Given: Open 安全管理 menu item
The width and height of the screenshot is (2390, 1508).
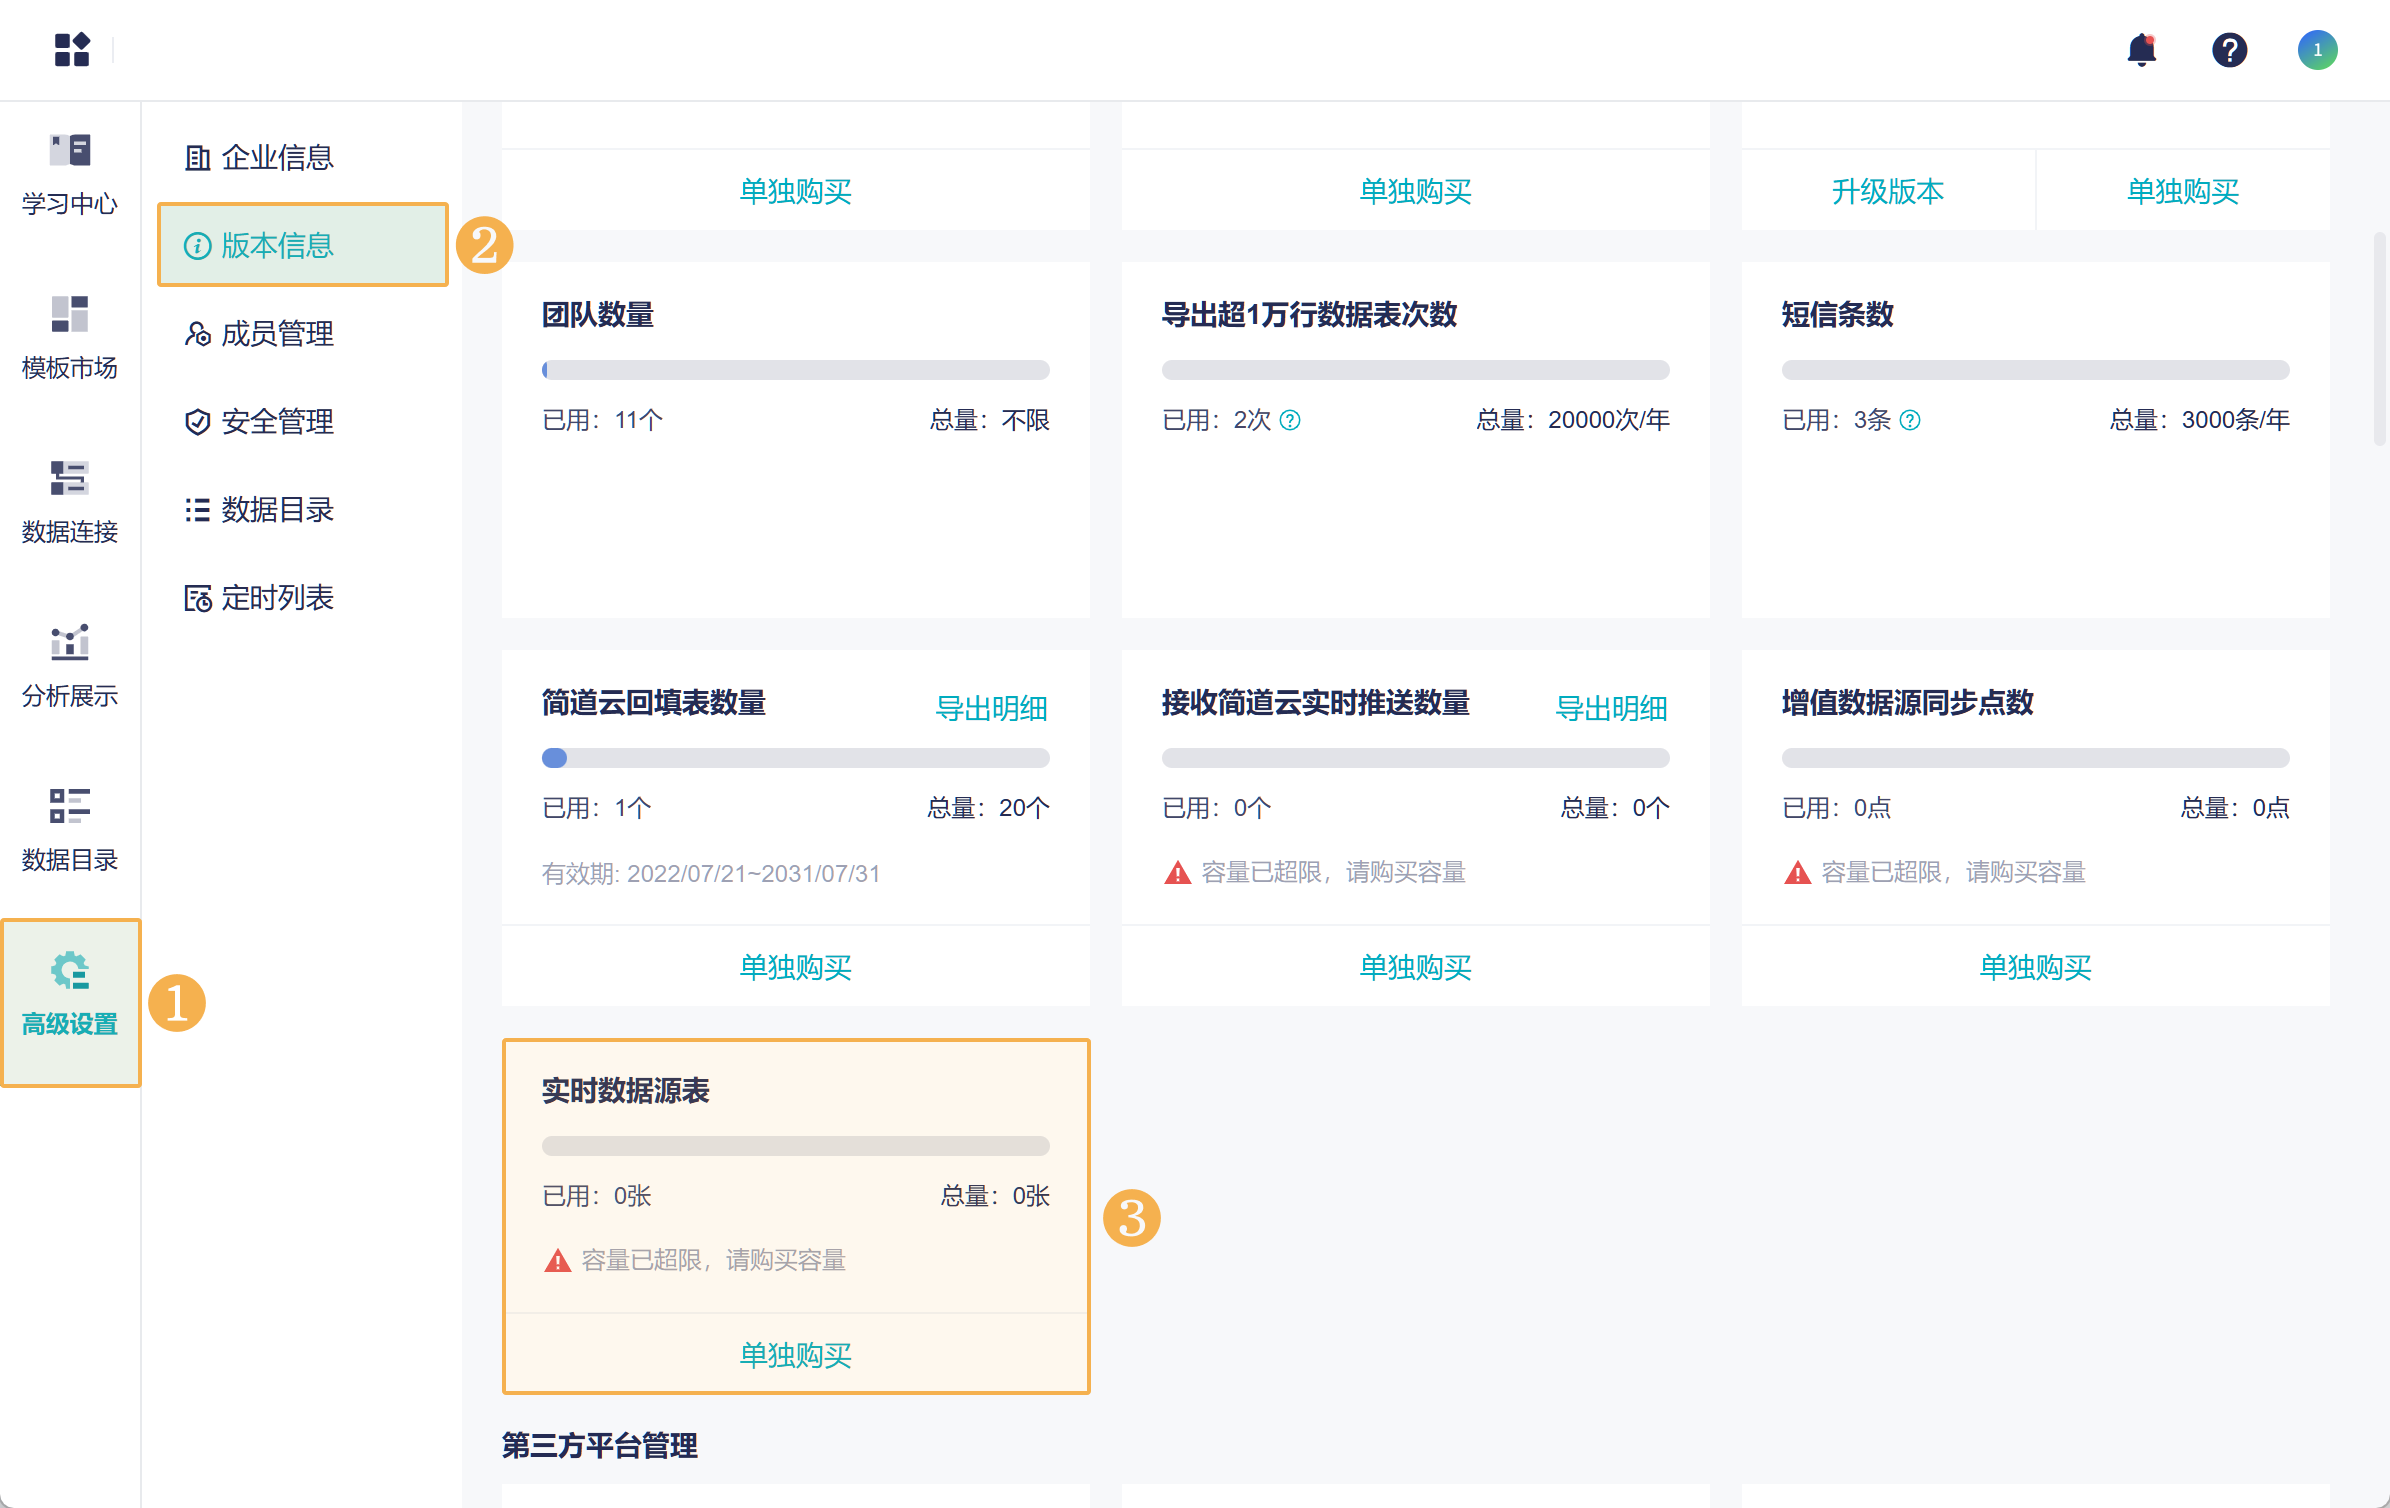Looking at the screenshot, I should tap(276, 421).
